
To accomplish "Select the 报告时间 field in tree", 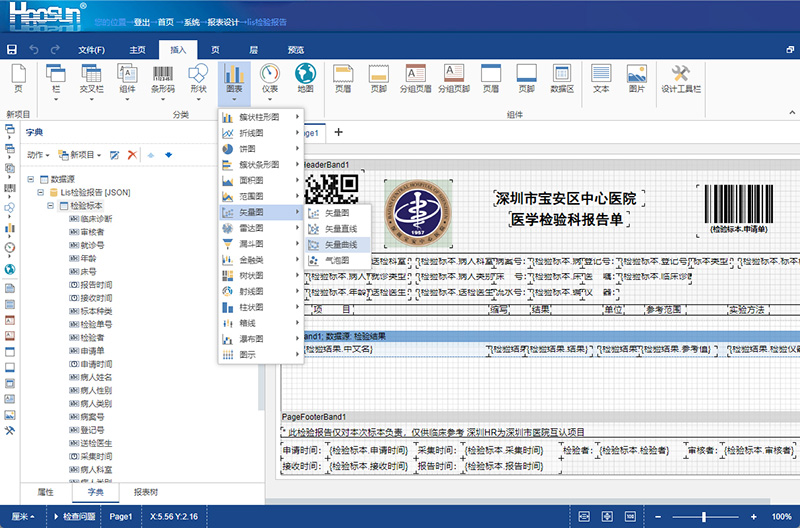I will coord(91,285).
